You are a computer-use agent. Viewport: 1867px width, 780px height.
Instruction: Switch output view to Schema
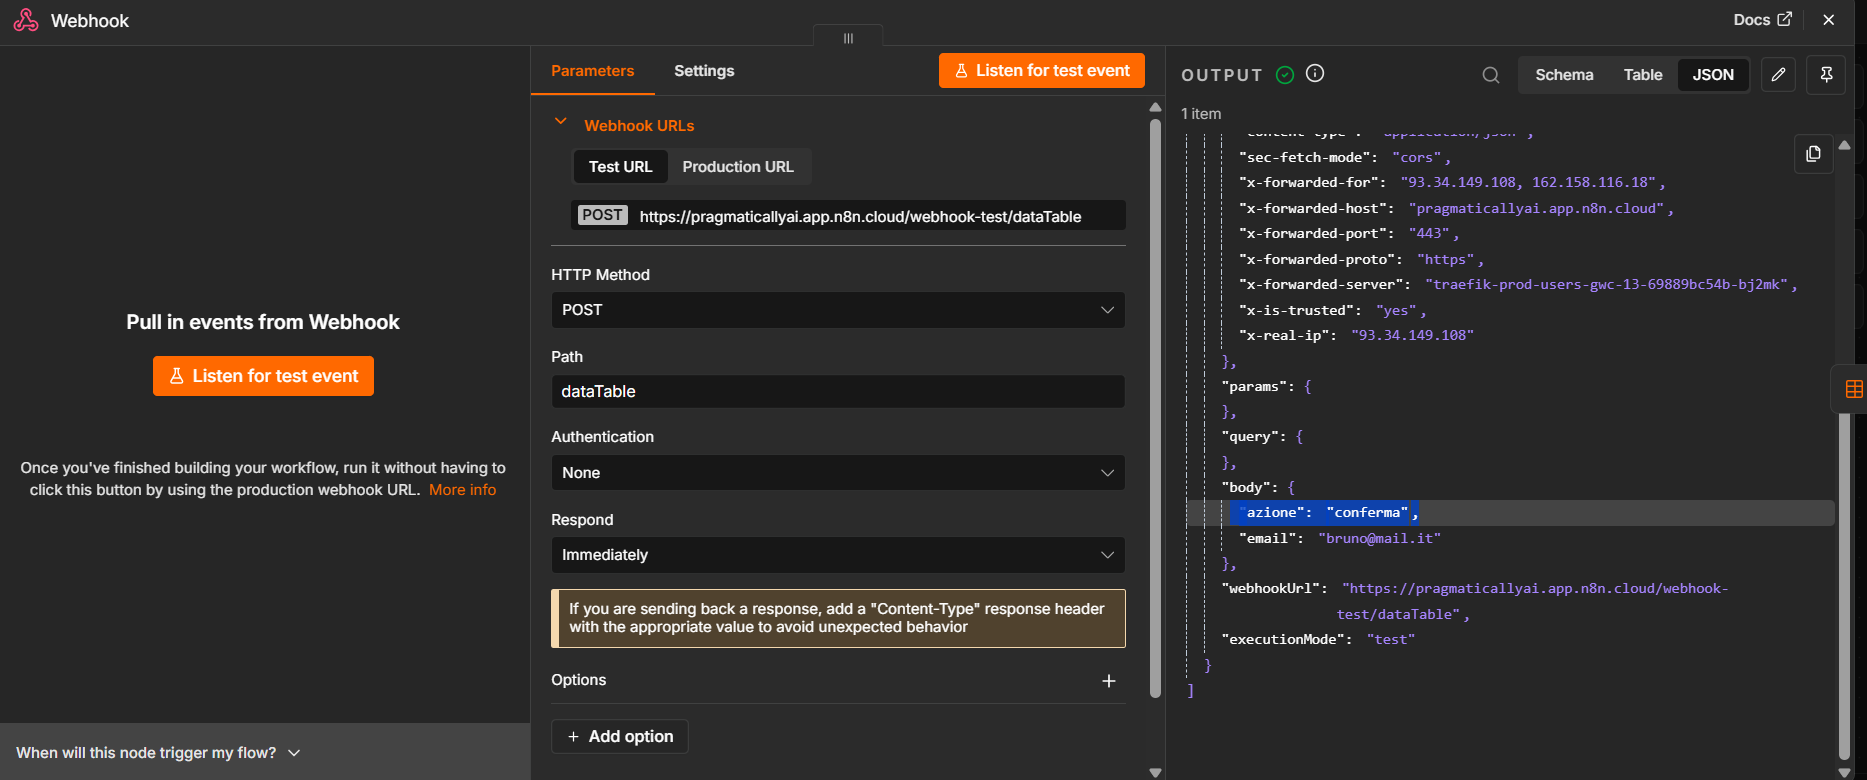pos(1564,75)
